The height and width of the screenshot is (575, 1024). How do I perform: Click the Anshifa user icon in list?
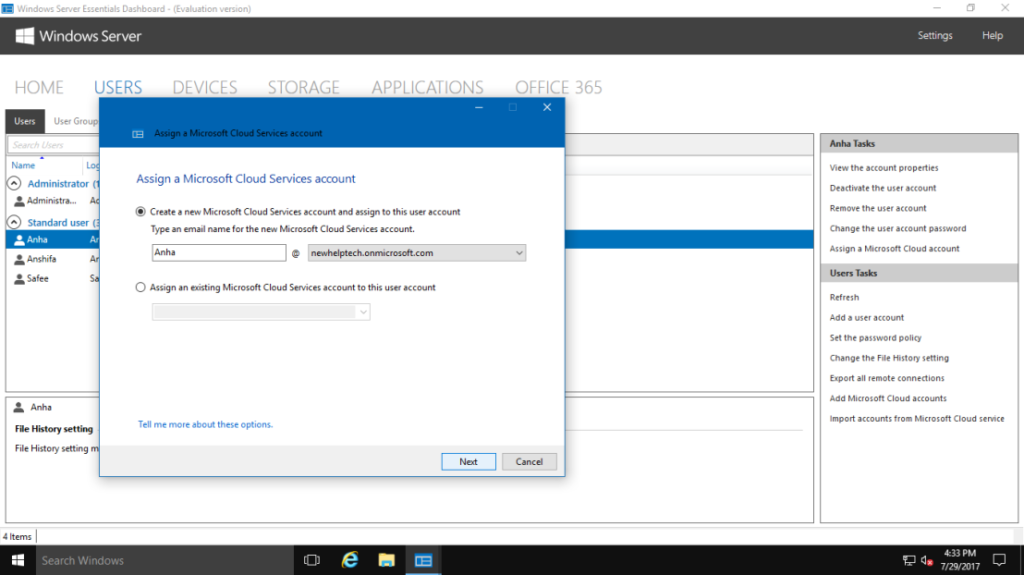20,259
